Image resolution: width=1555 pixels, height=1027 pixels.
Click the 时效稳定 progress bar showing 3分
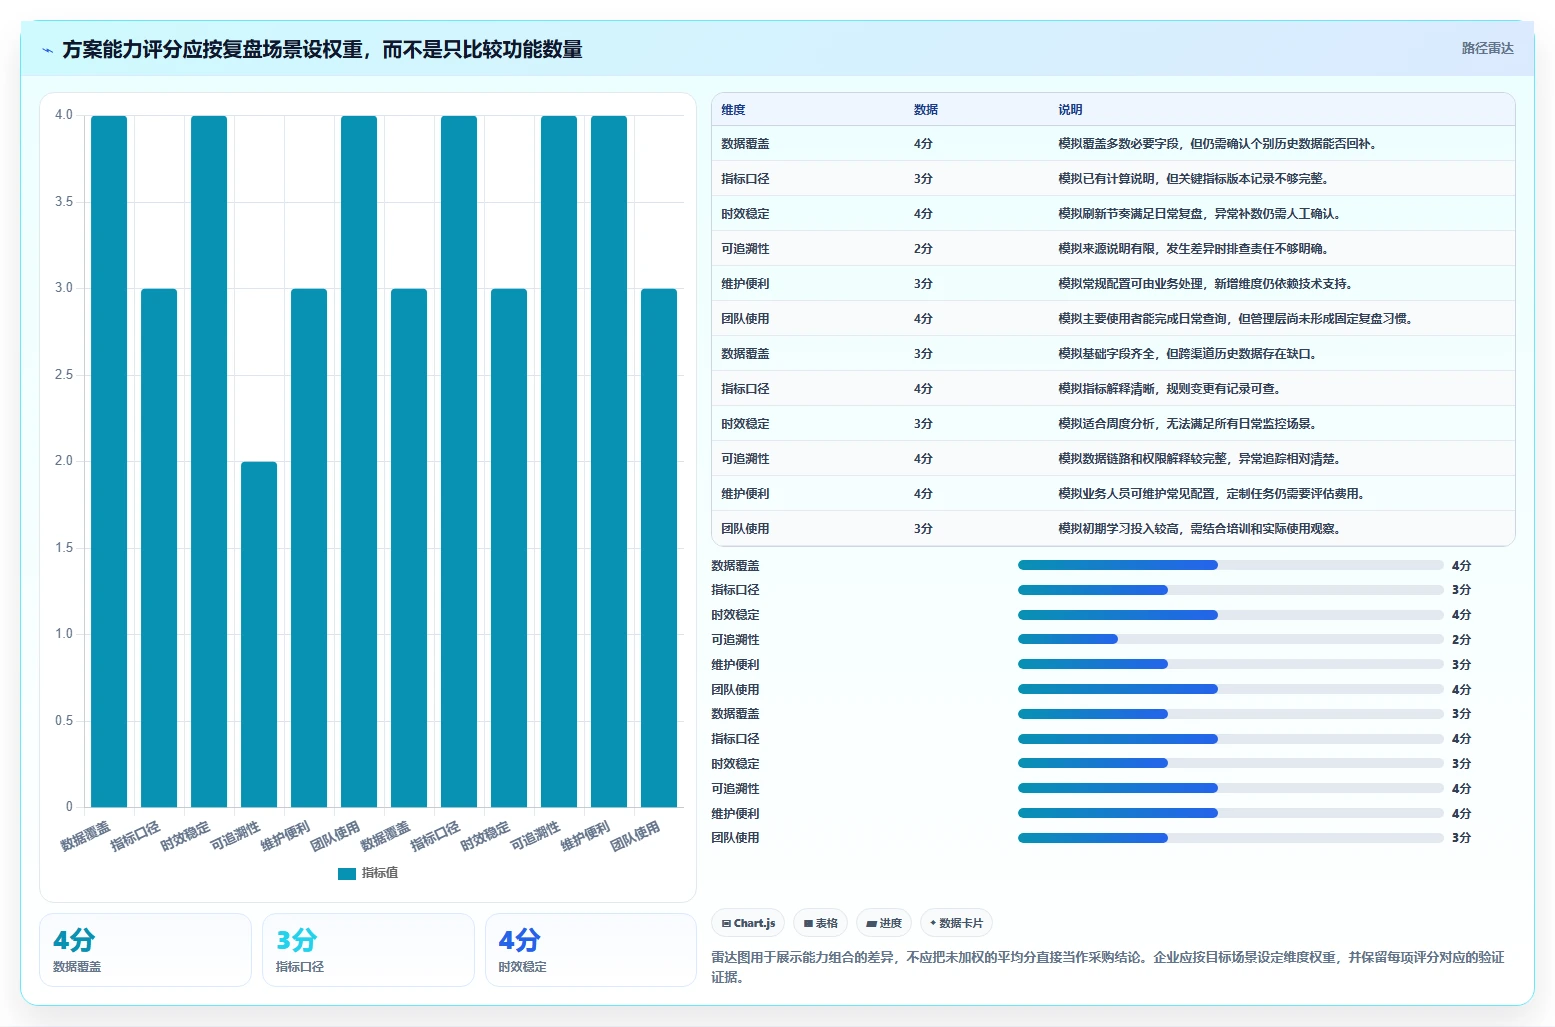[1230, 763]
